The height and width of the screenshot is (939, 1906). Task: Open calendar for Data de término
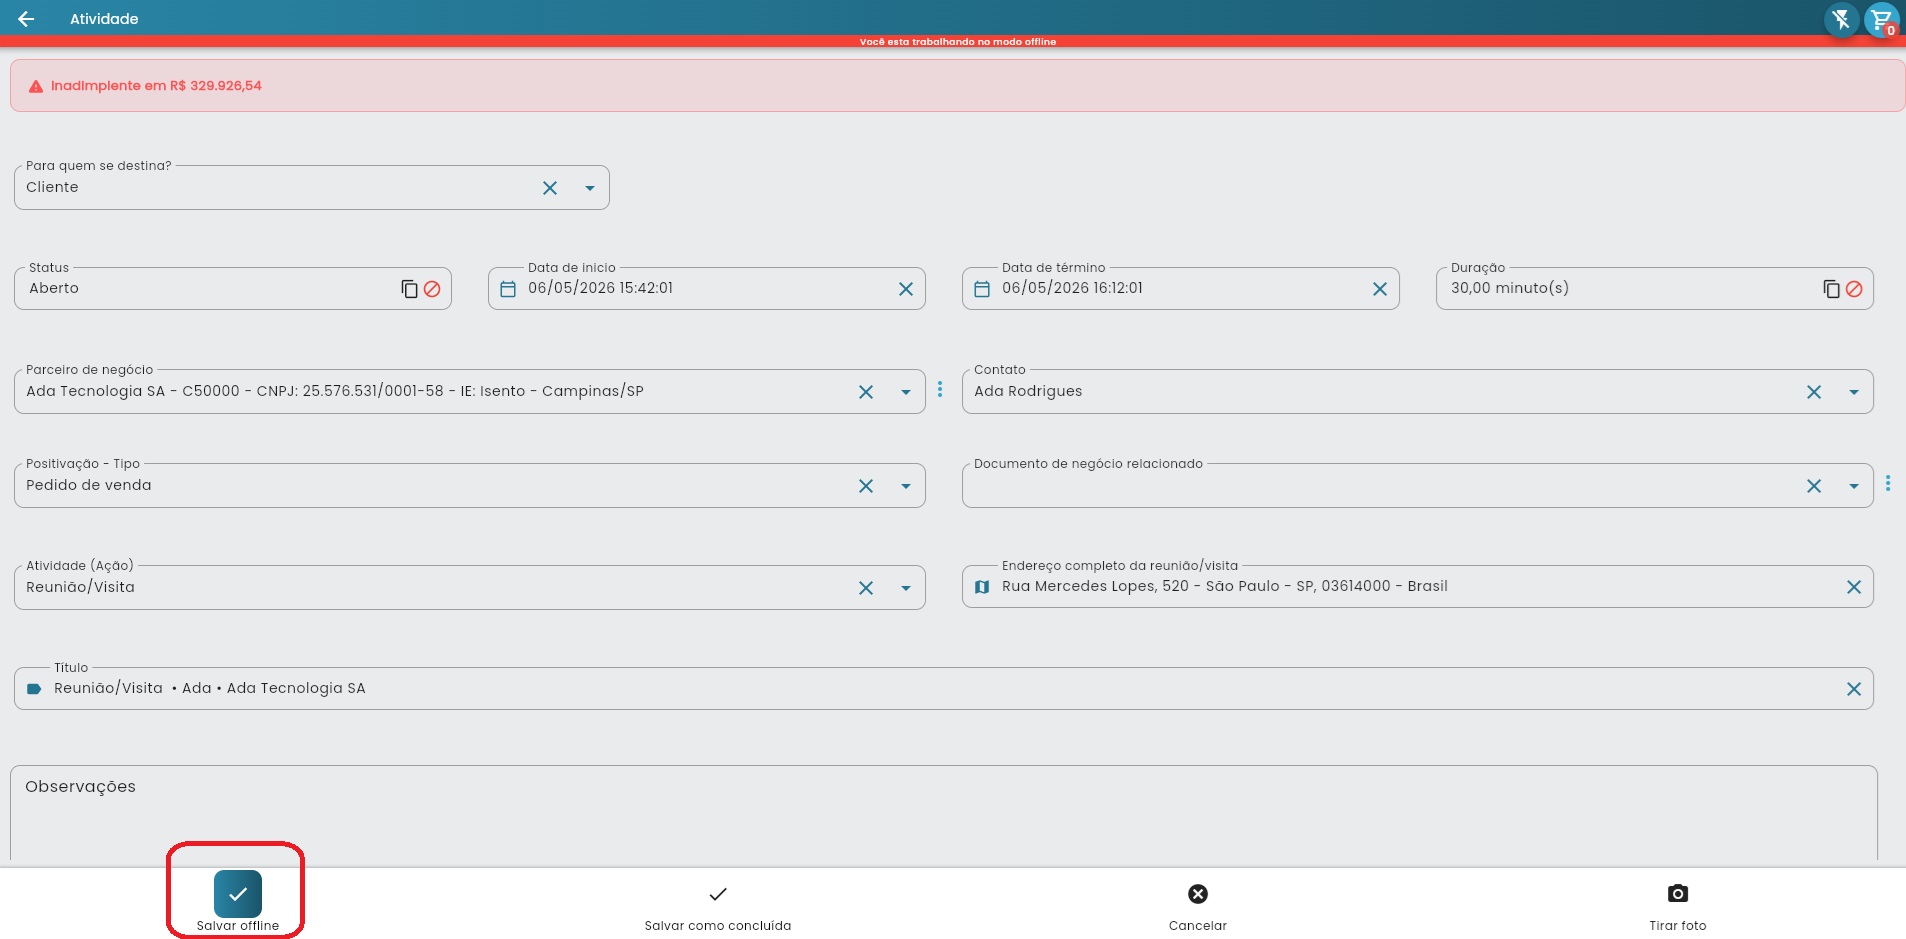coord(982,289)
